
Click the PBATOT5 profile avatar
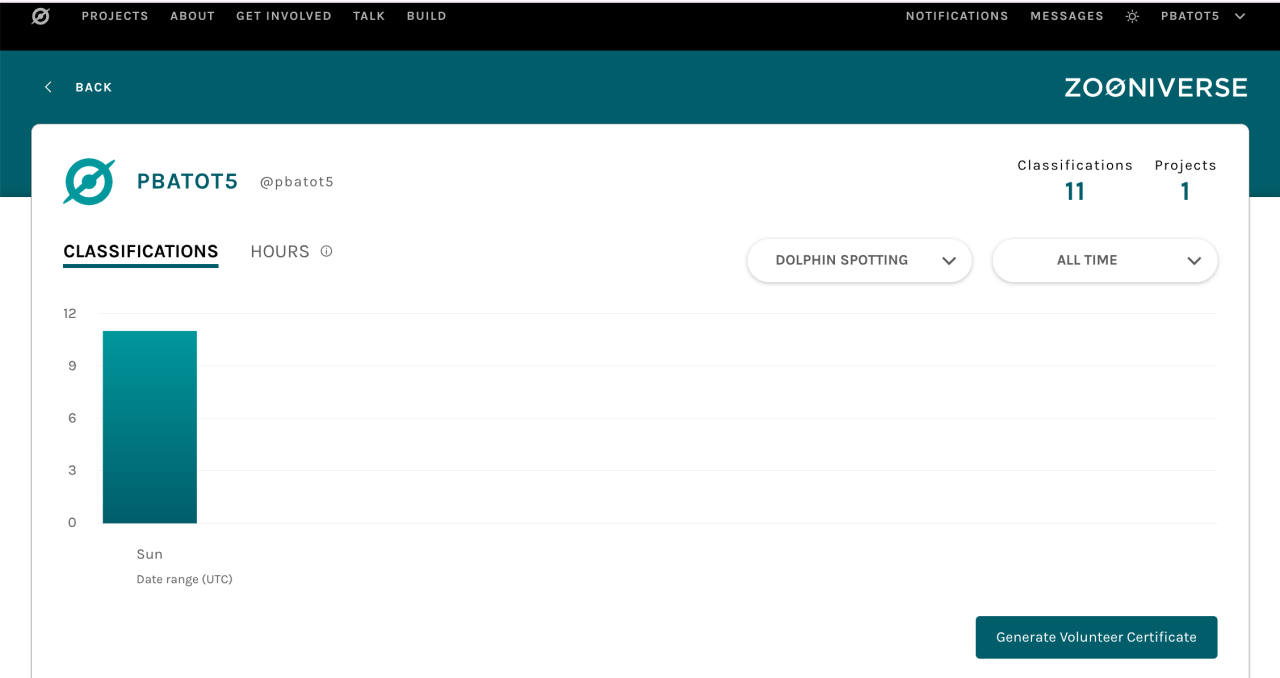[x=89, y=182]
